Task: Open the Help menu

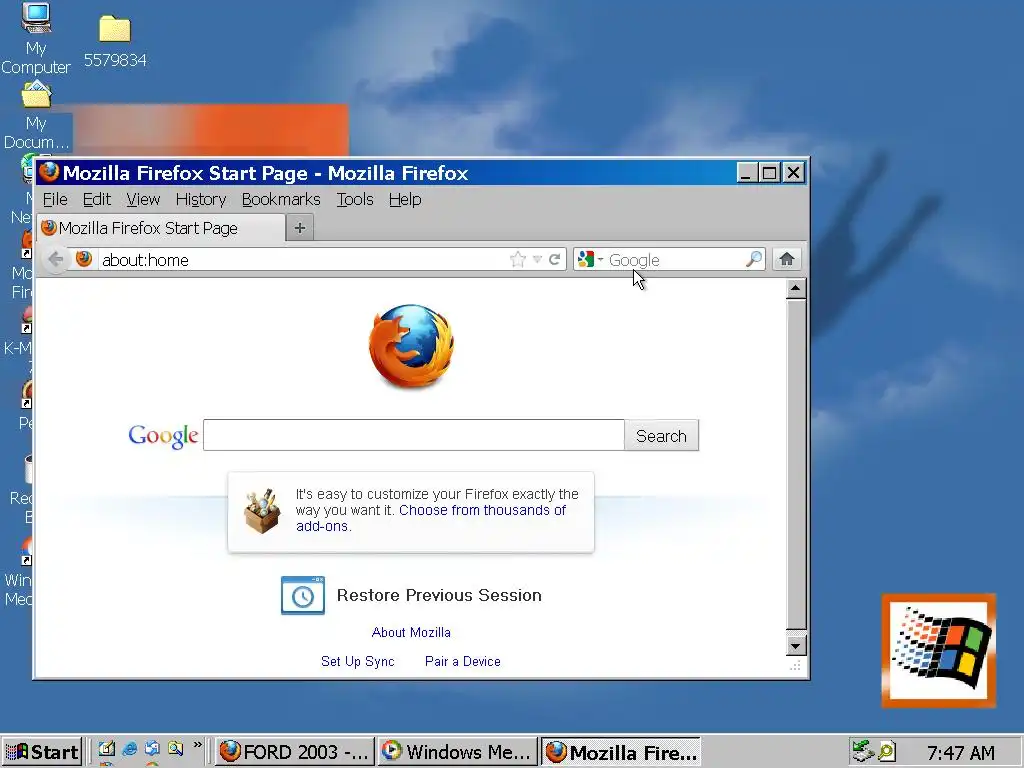Action: (x=405, y=199)
